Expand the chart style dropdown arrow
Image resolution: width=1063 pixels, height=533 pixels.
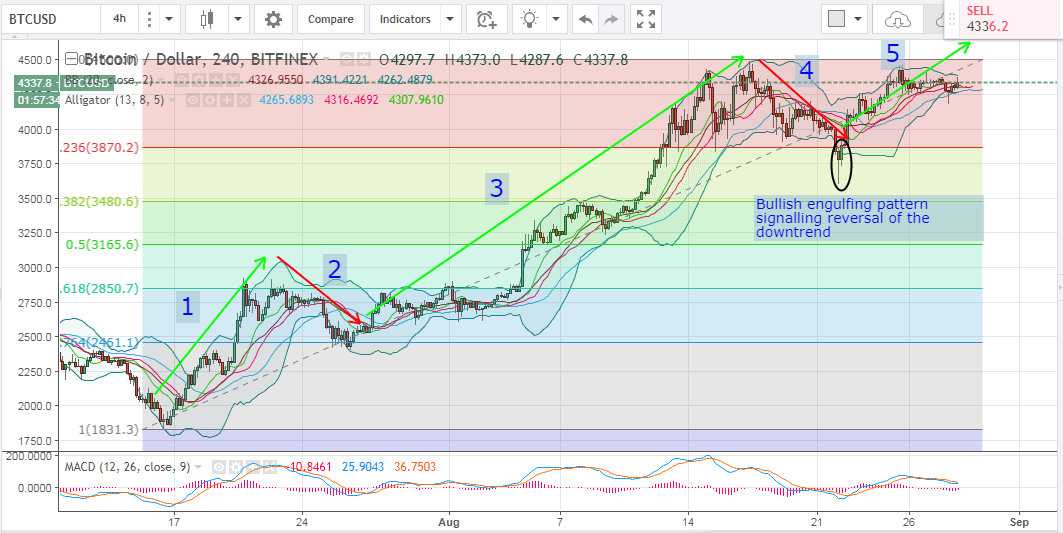237,19
